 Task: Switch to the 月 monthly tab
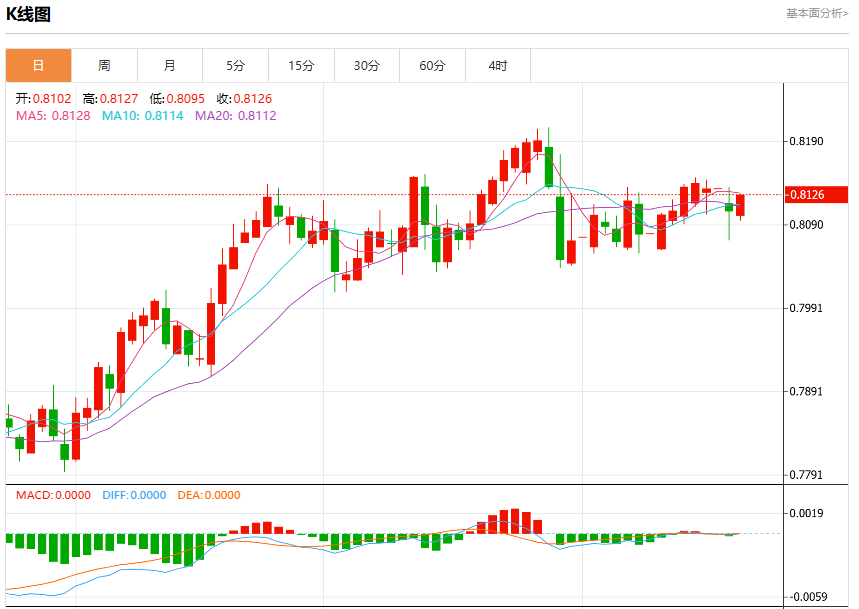(x=170, y=66)
